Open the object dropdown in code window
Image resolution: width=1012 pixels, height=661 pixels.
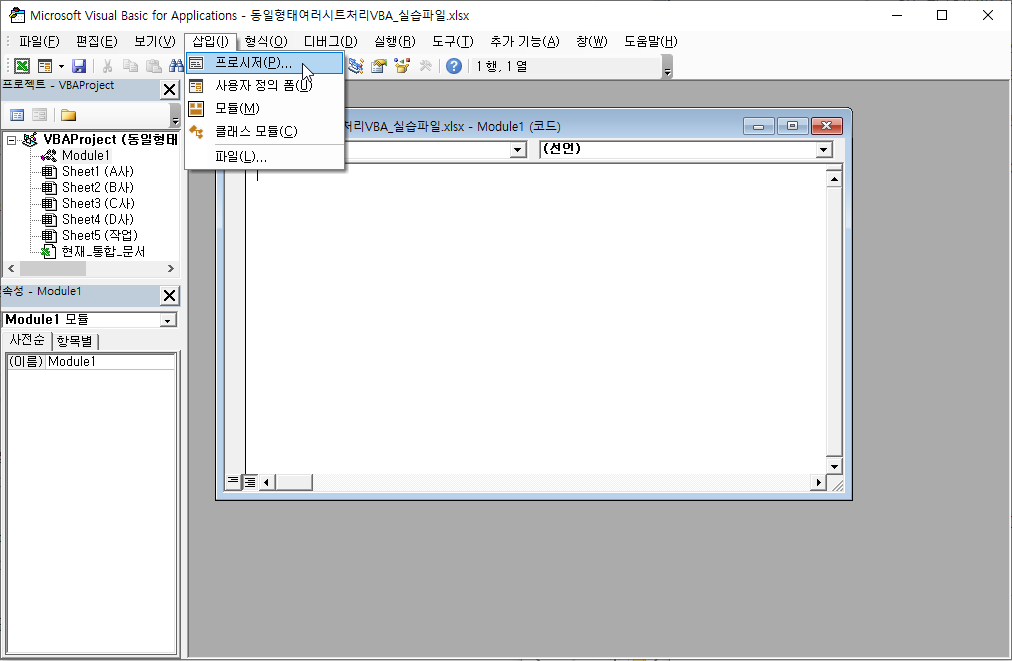(x=517, y=150)
